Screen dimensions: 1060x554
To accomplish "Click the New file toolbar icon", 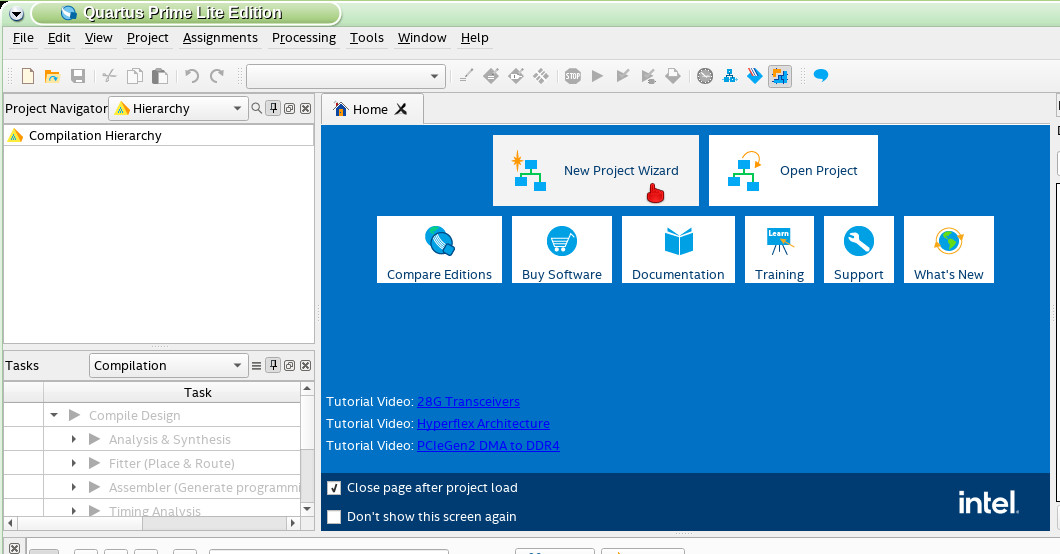I will pos(28,76).
